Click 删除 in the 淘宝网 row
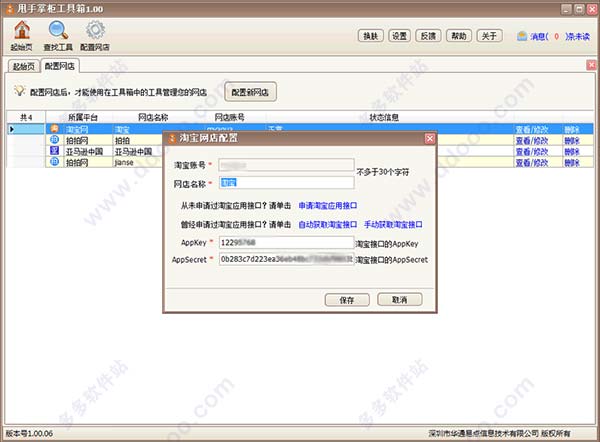The image size is (600, 442). tap(572, 129)
